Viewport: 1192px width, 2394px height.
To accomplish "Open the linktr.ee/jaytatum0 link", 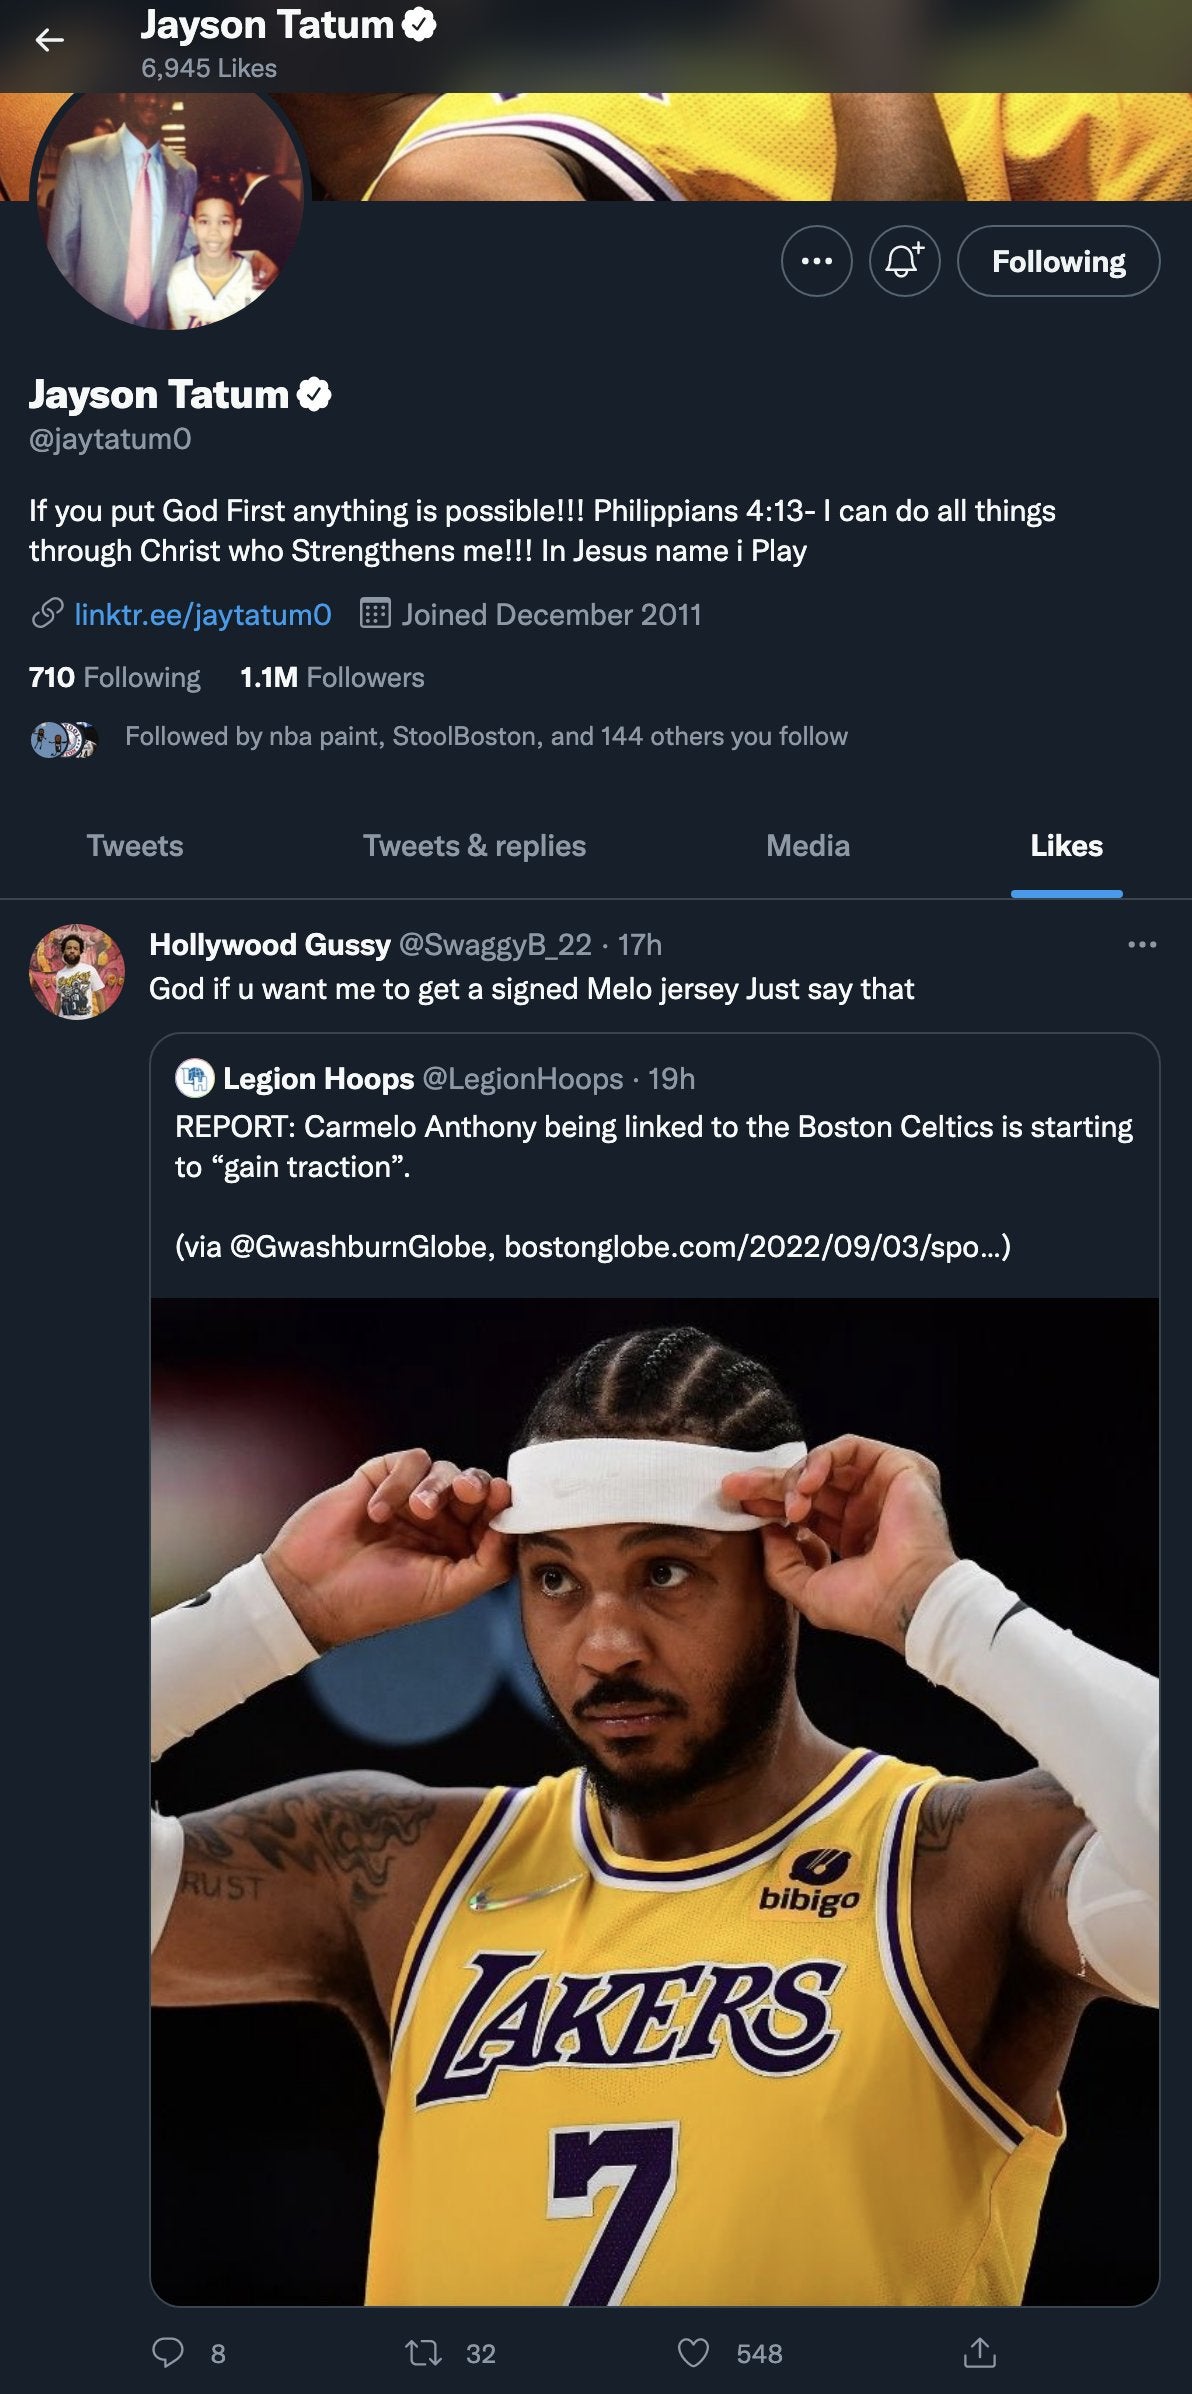I will click(203, 614).
